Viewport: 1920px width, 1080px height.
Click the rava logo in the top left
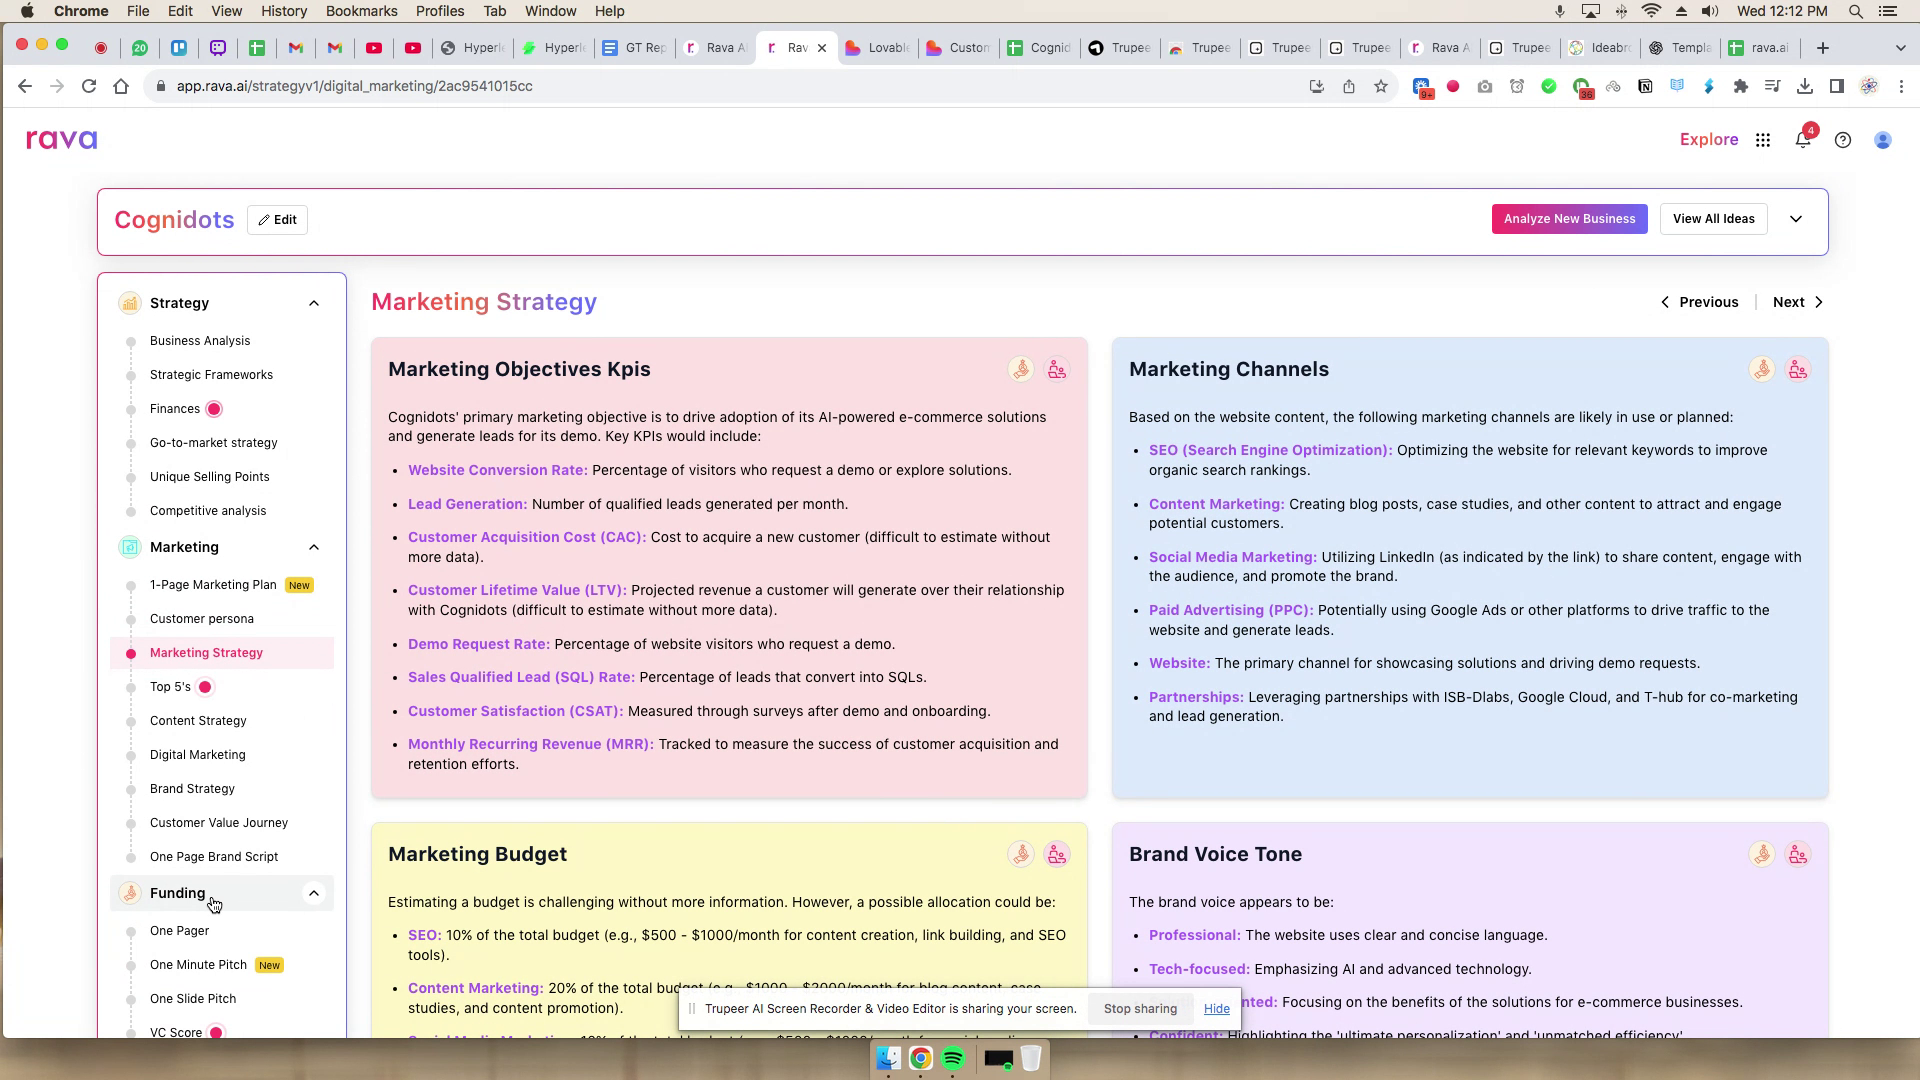pyautogui.click(x=61, y=139)
